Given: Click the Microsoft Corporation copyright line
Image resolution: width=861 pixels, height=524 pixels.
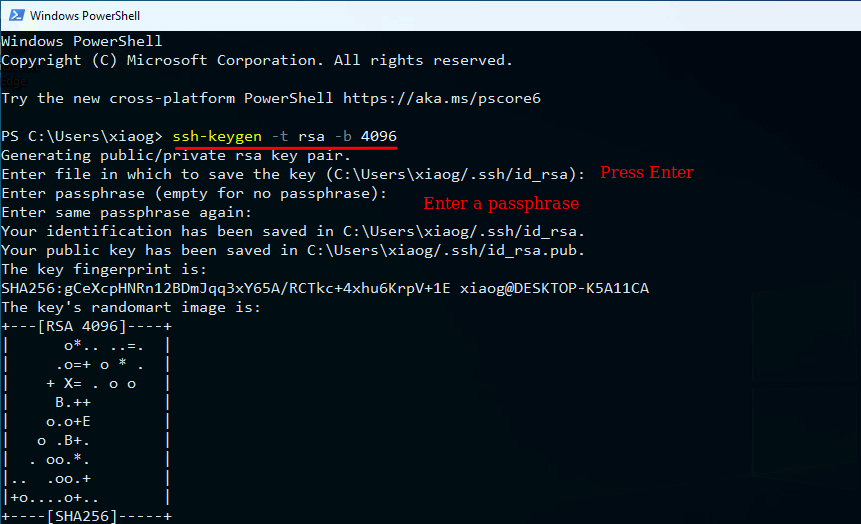Looking at the screenshot, I should [x=257, y=60].
